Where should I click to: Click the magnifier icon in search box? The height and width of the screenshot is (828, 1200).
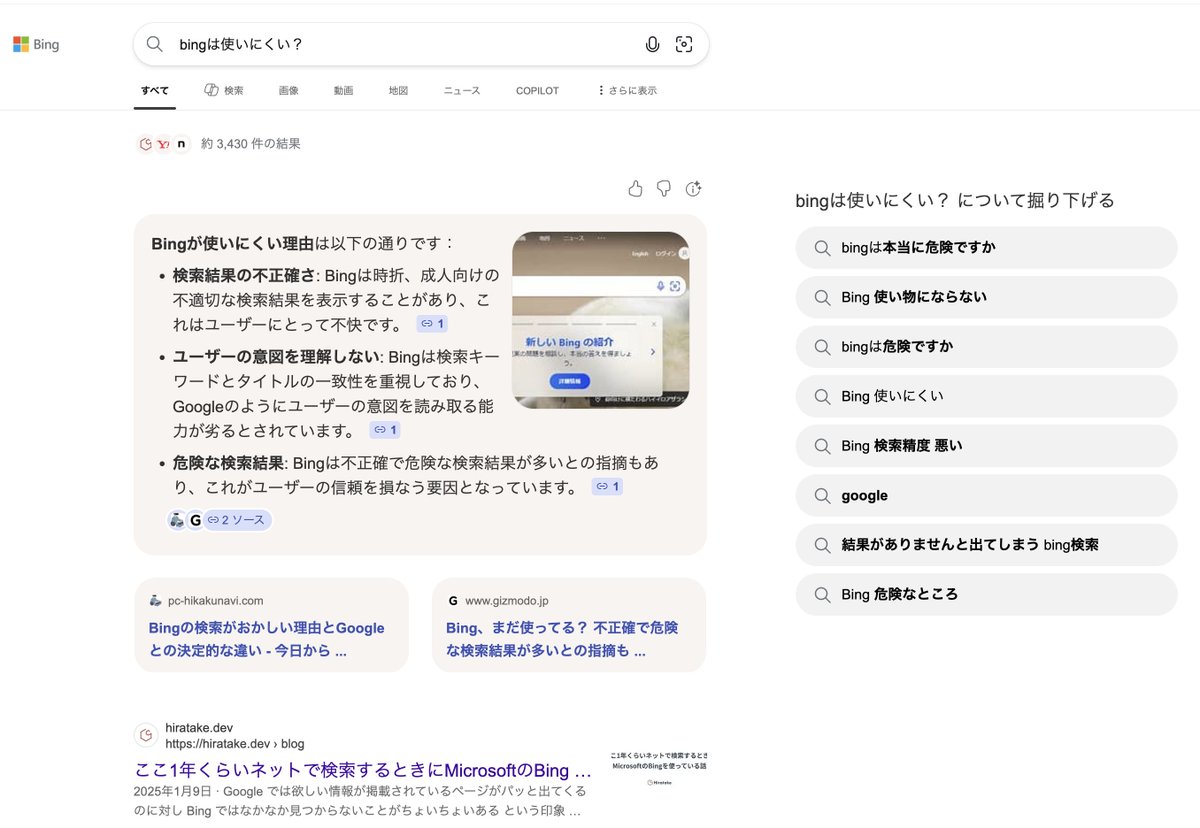[155, 44]
